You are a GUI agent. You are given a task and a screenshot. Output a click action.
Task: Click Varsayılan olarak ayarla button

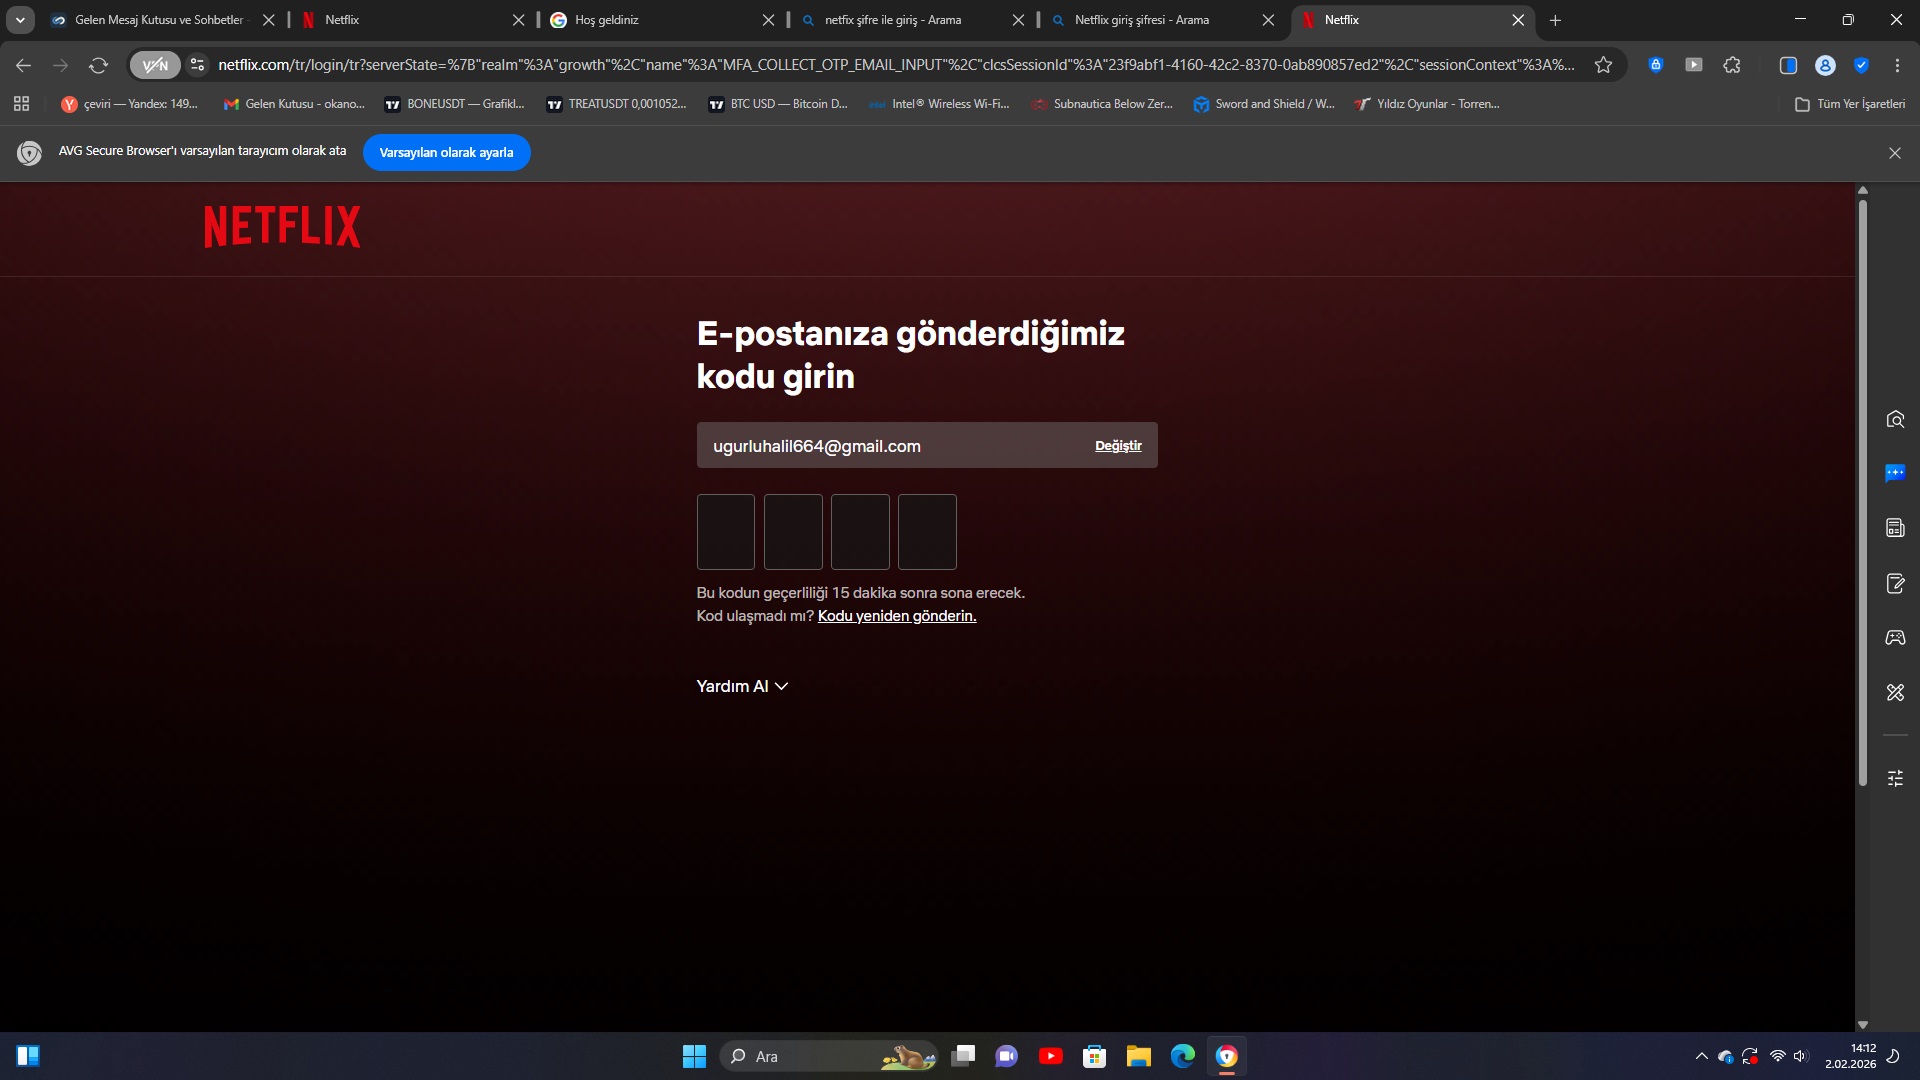[x=446, y=152]
